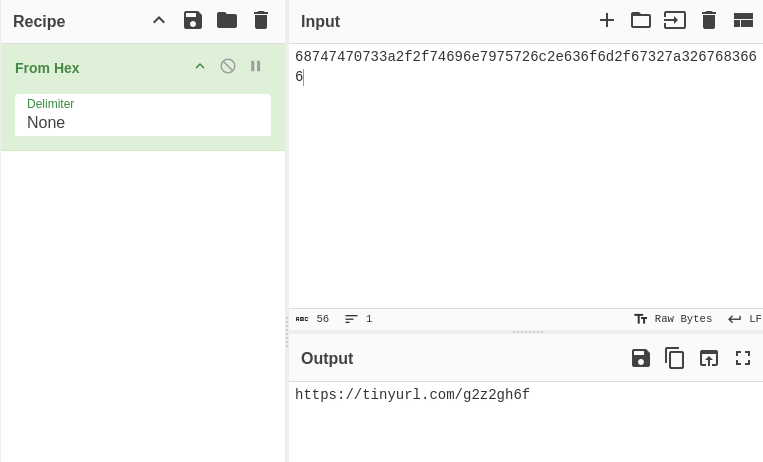Clear the recipe with trash icon
Screen dimensions: 763x462
coord(261,20)
